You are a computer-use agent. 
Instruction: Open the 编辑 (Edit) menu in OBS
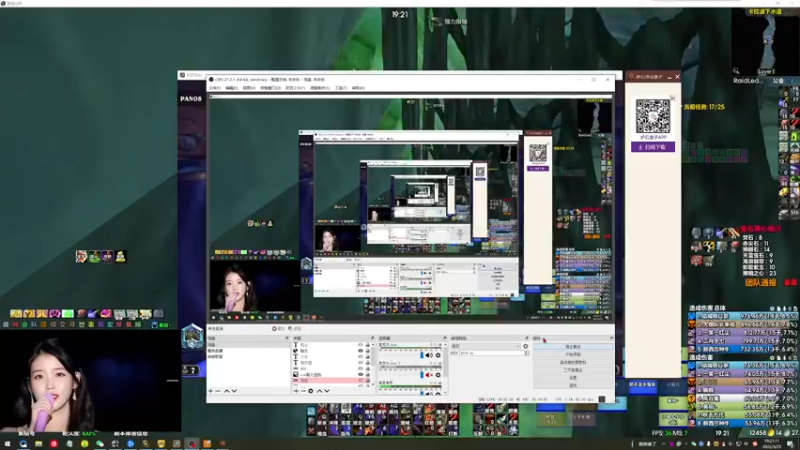coord(231,88)
